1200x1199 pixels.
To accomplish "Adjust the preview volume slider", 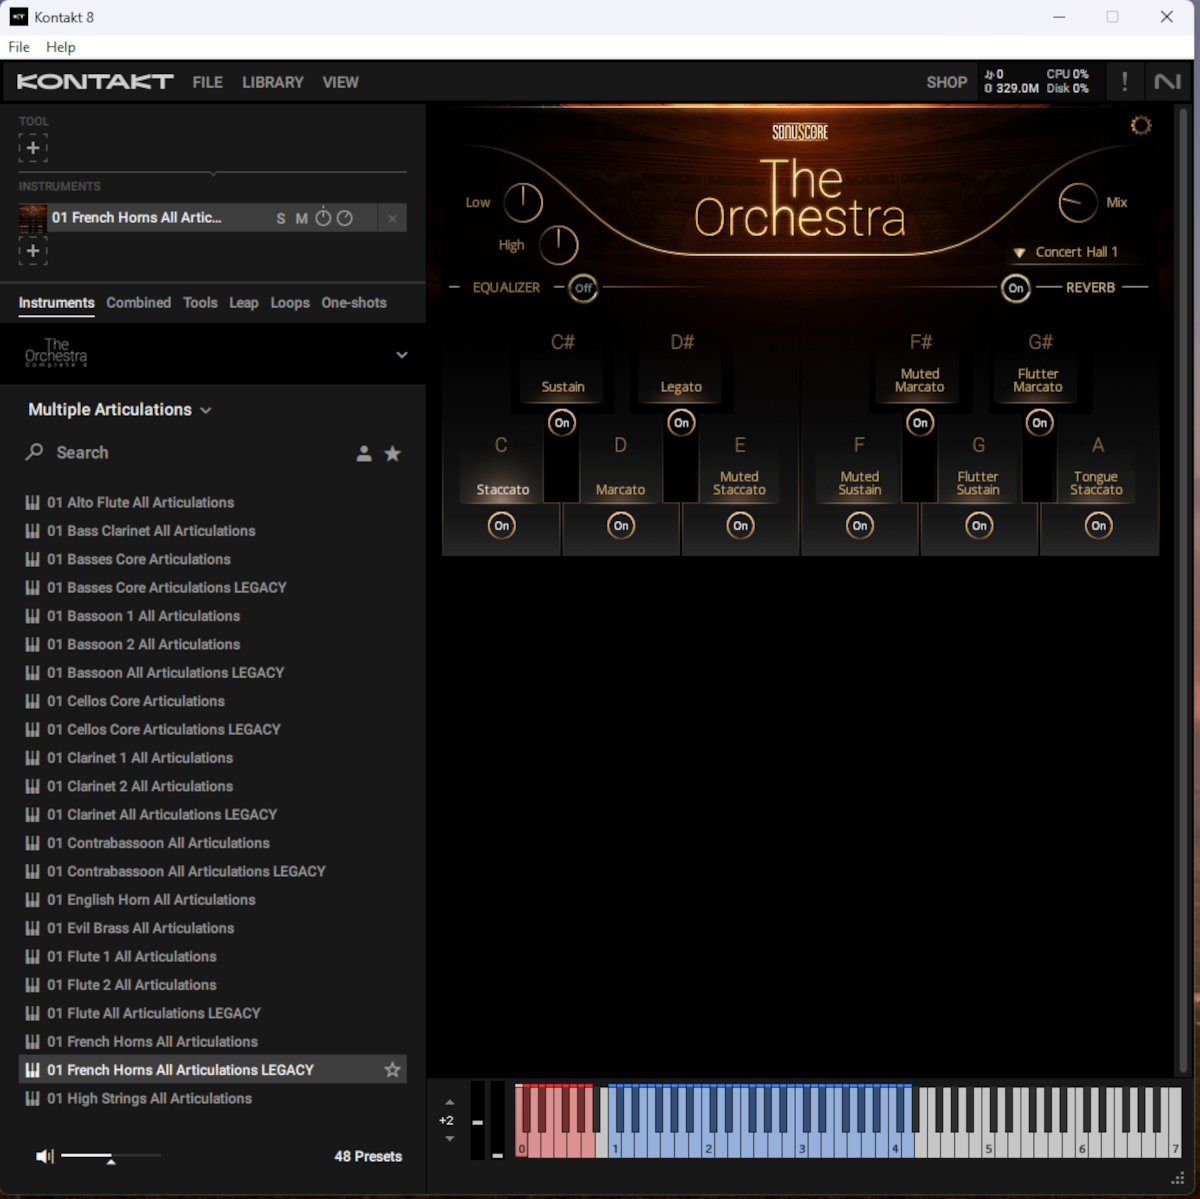I will point(110,1156).
